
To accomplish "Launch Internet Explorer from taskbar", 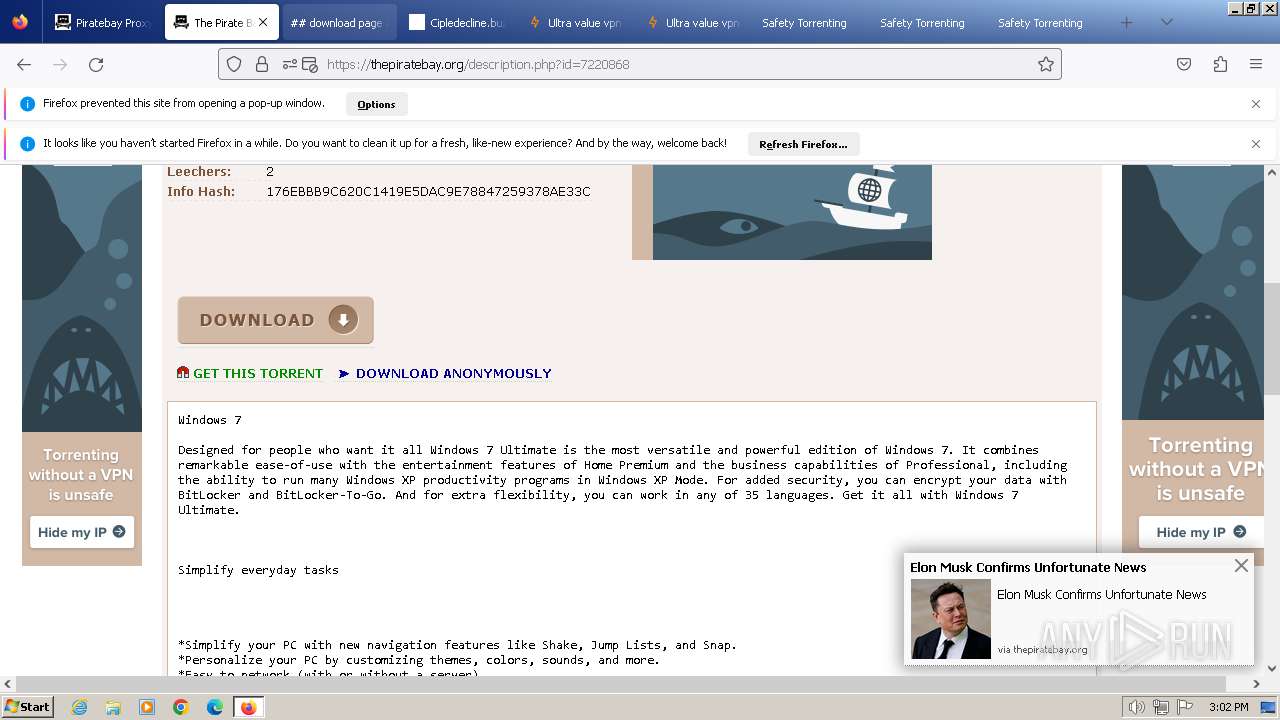I will 80,707.
